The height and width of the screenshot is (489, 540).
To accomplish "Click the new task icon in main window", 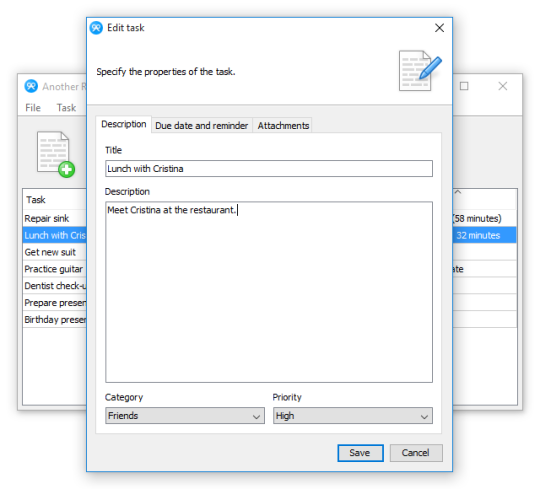I will coord(56,154).
